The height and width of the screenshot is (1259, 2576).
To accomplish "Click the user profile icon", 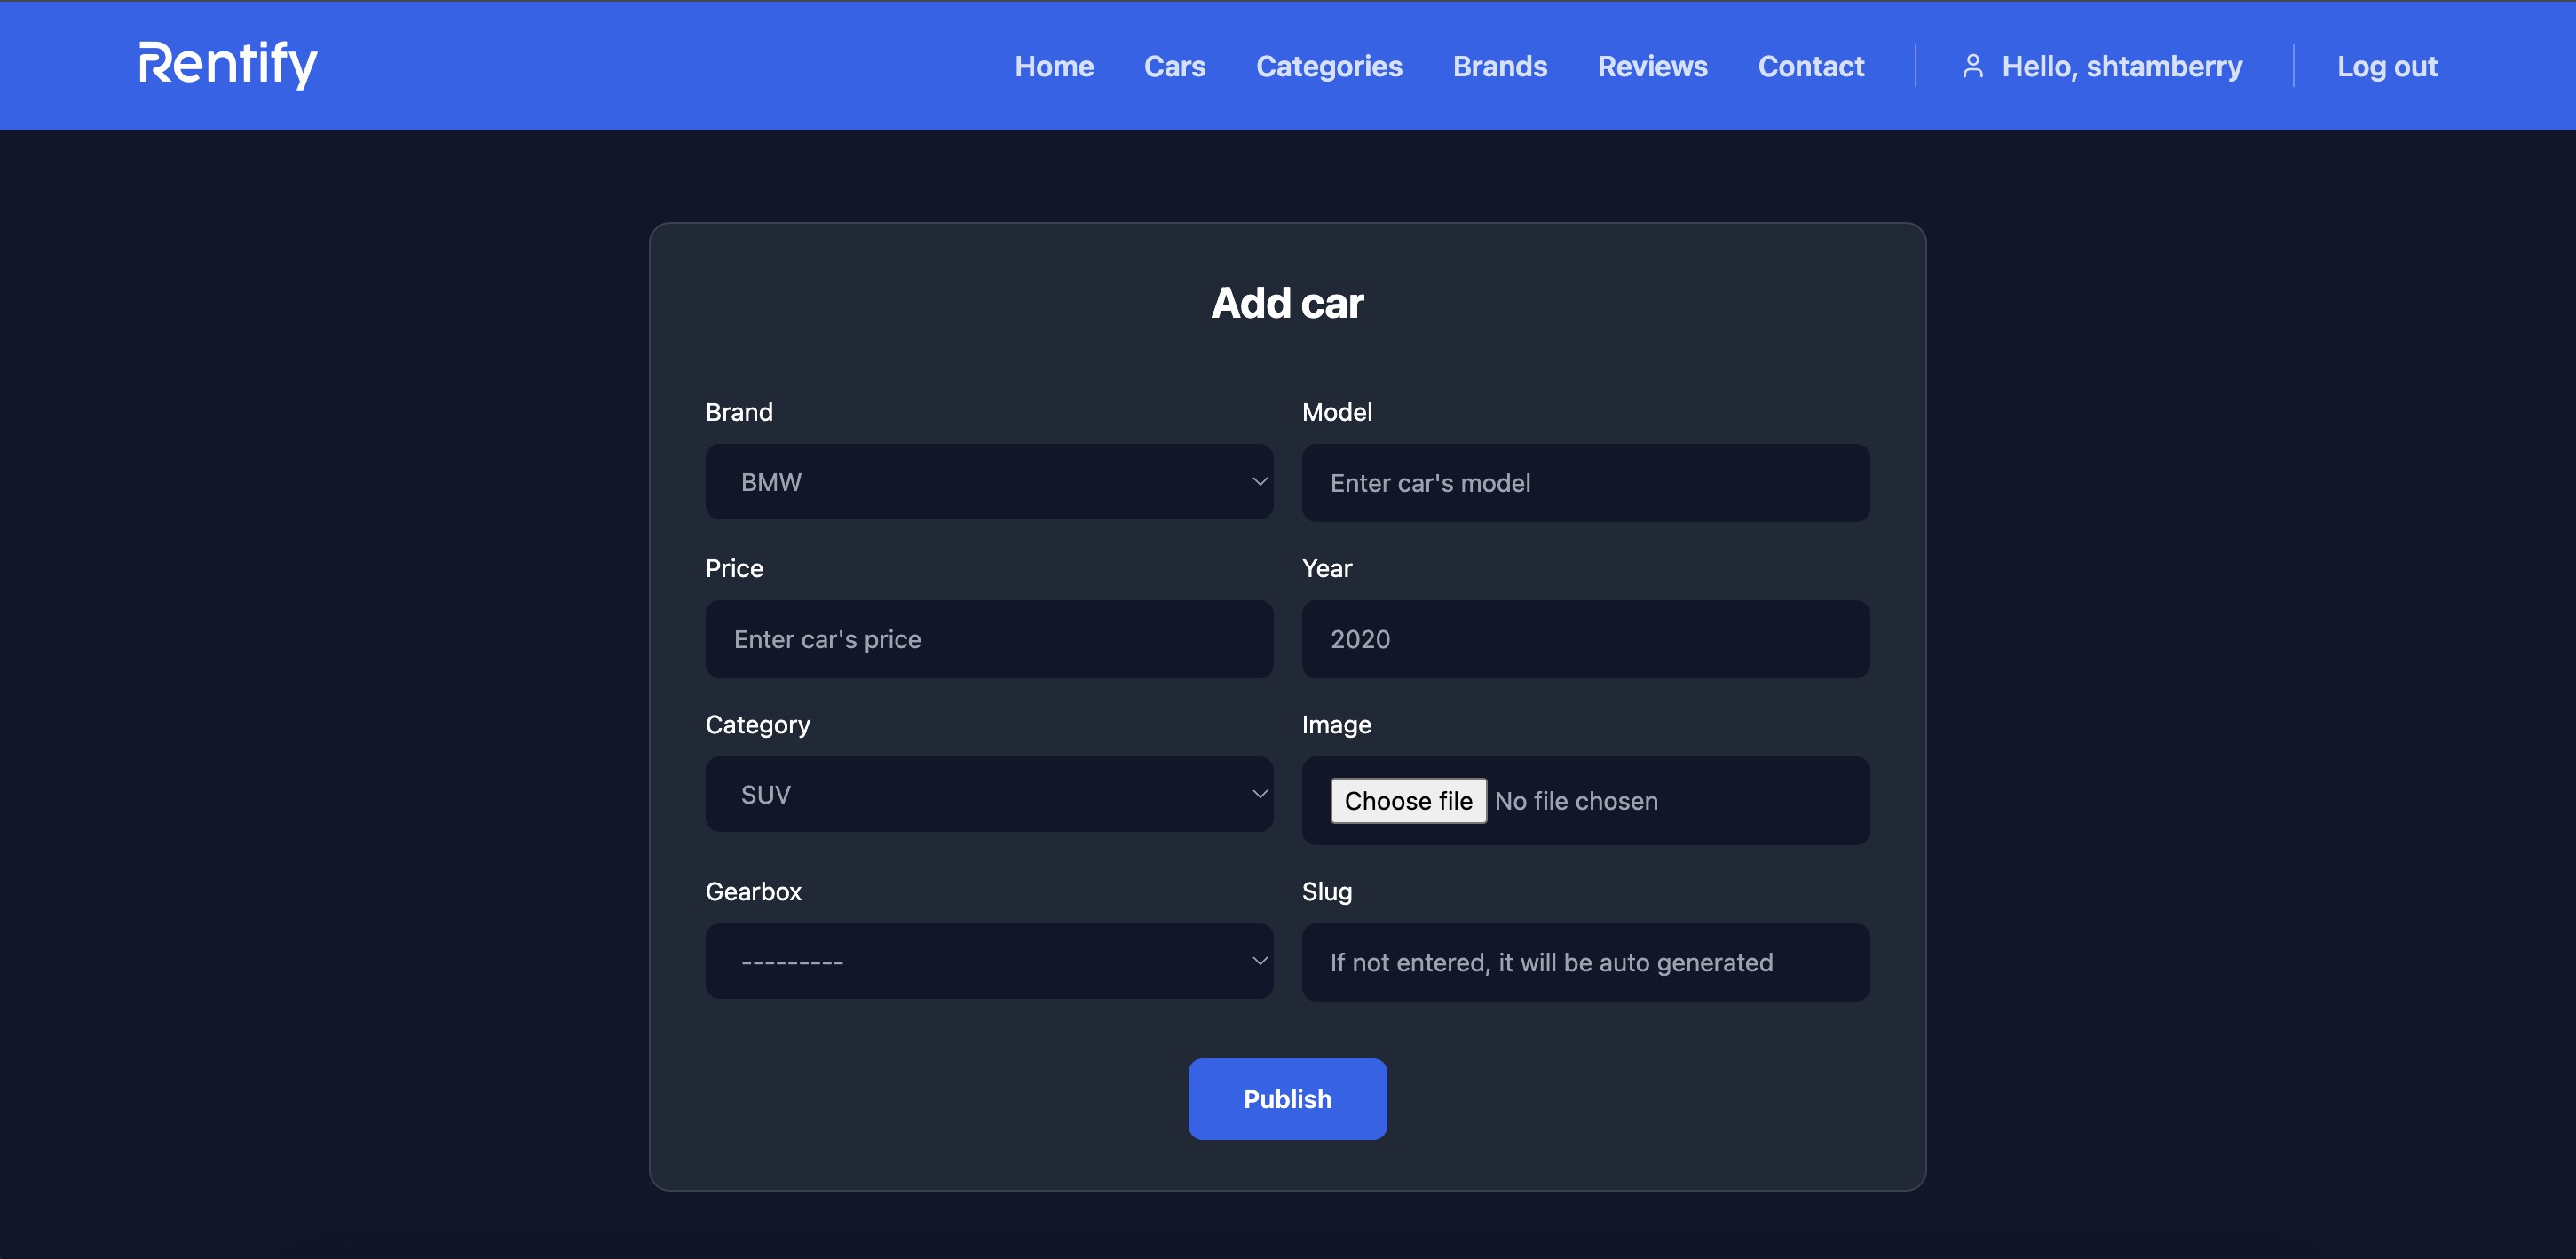I will tap(1972, 66).
